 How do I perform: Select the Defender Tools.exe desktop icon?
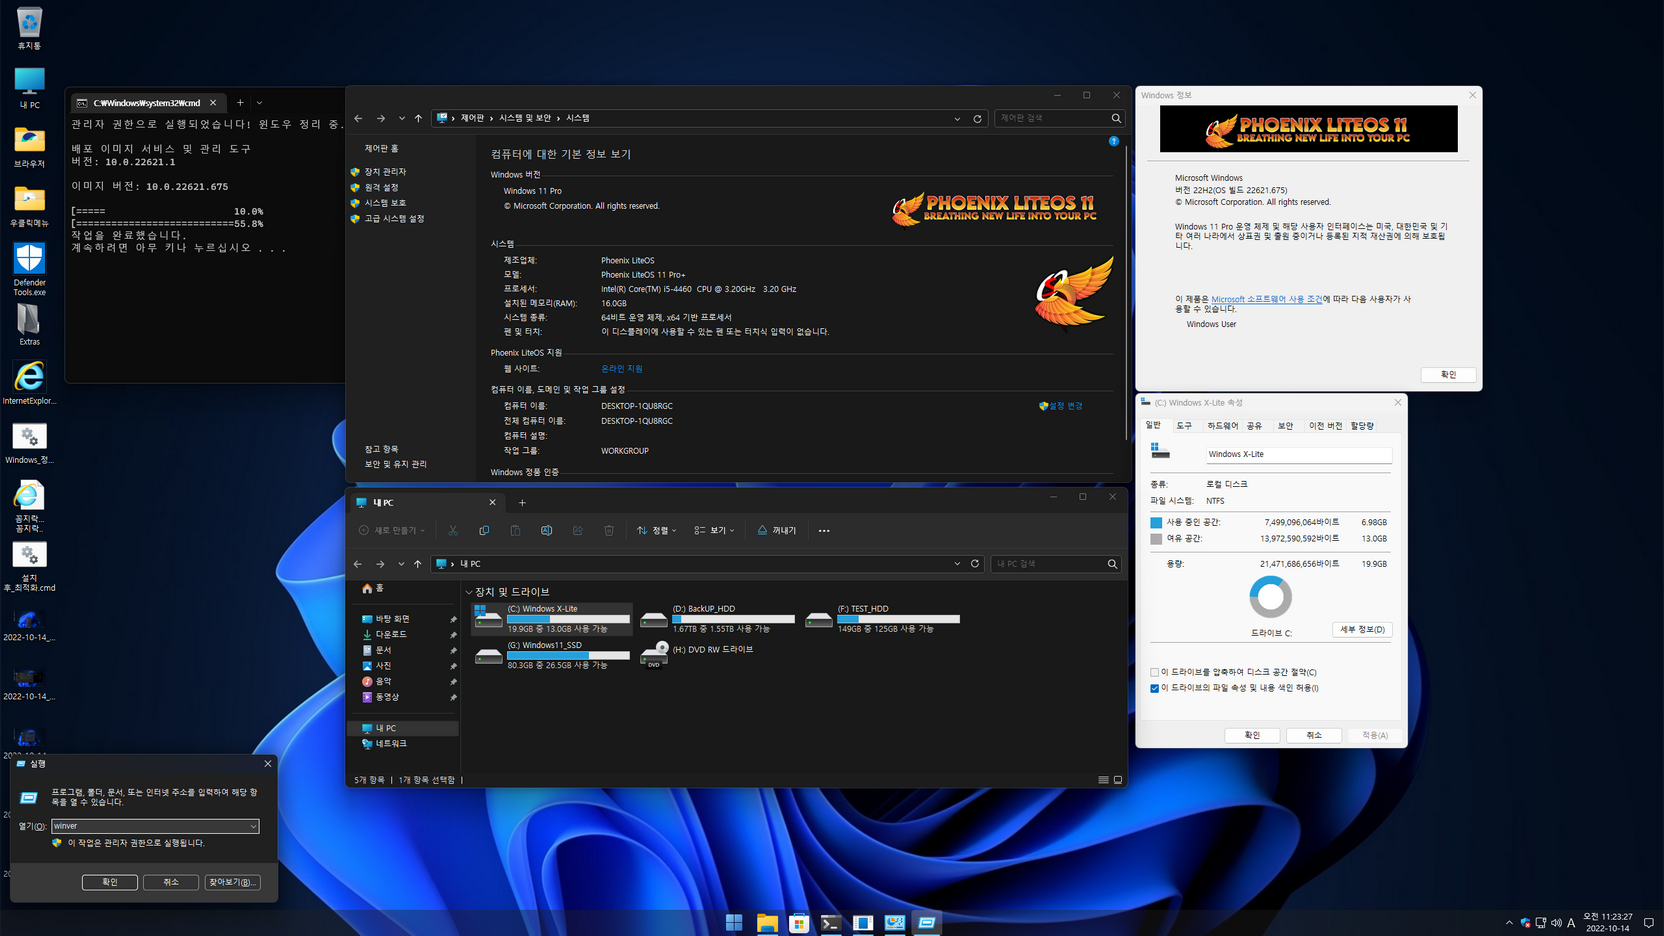[29, 269]
